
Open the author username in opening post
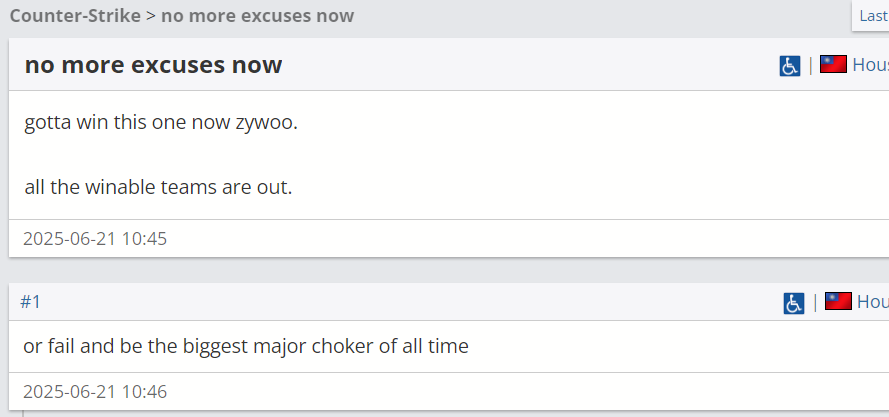click(870, 65)
